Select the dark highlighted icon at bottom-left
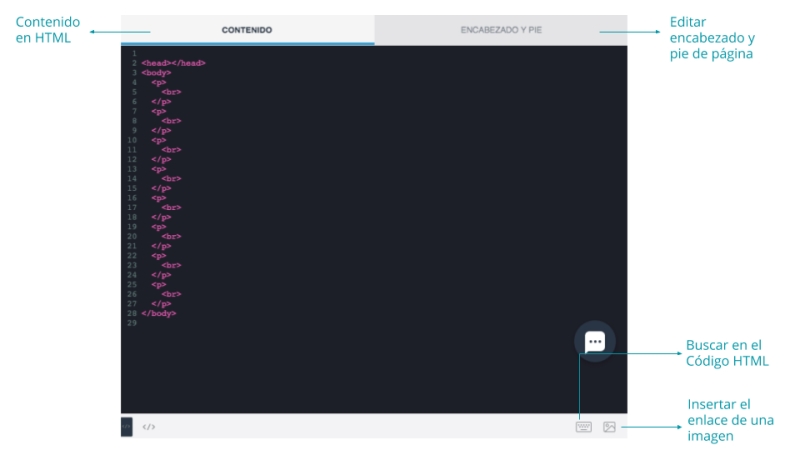800x450 pixels. [126, 427]
